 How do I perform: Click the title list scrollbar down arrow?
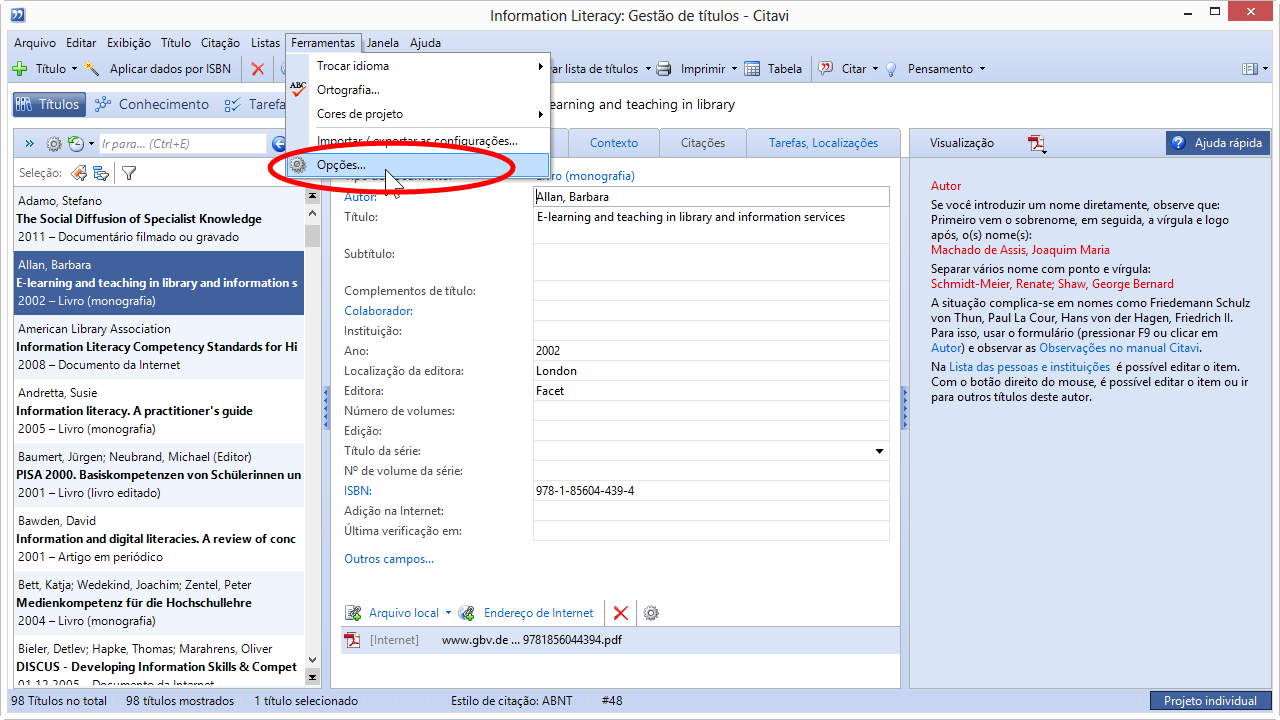(312, 660)
